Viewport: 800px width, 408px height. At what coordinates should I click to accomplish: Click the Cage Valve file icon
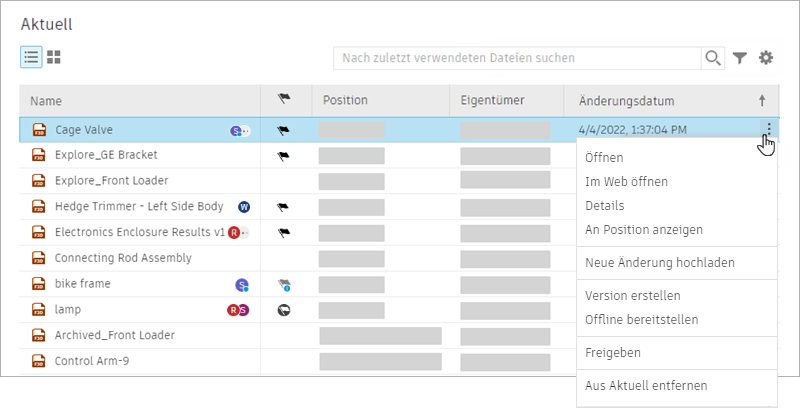[40, 130]
